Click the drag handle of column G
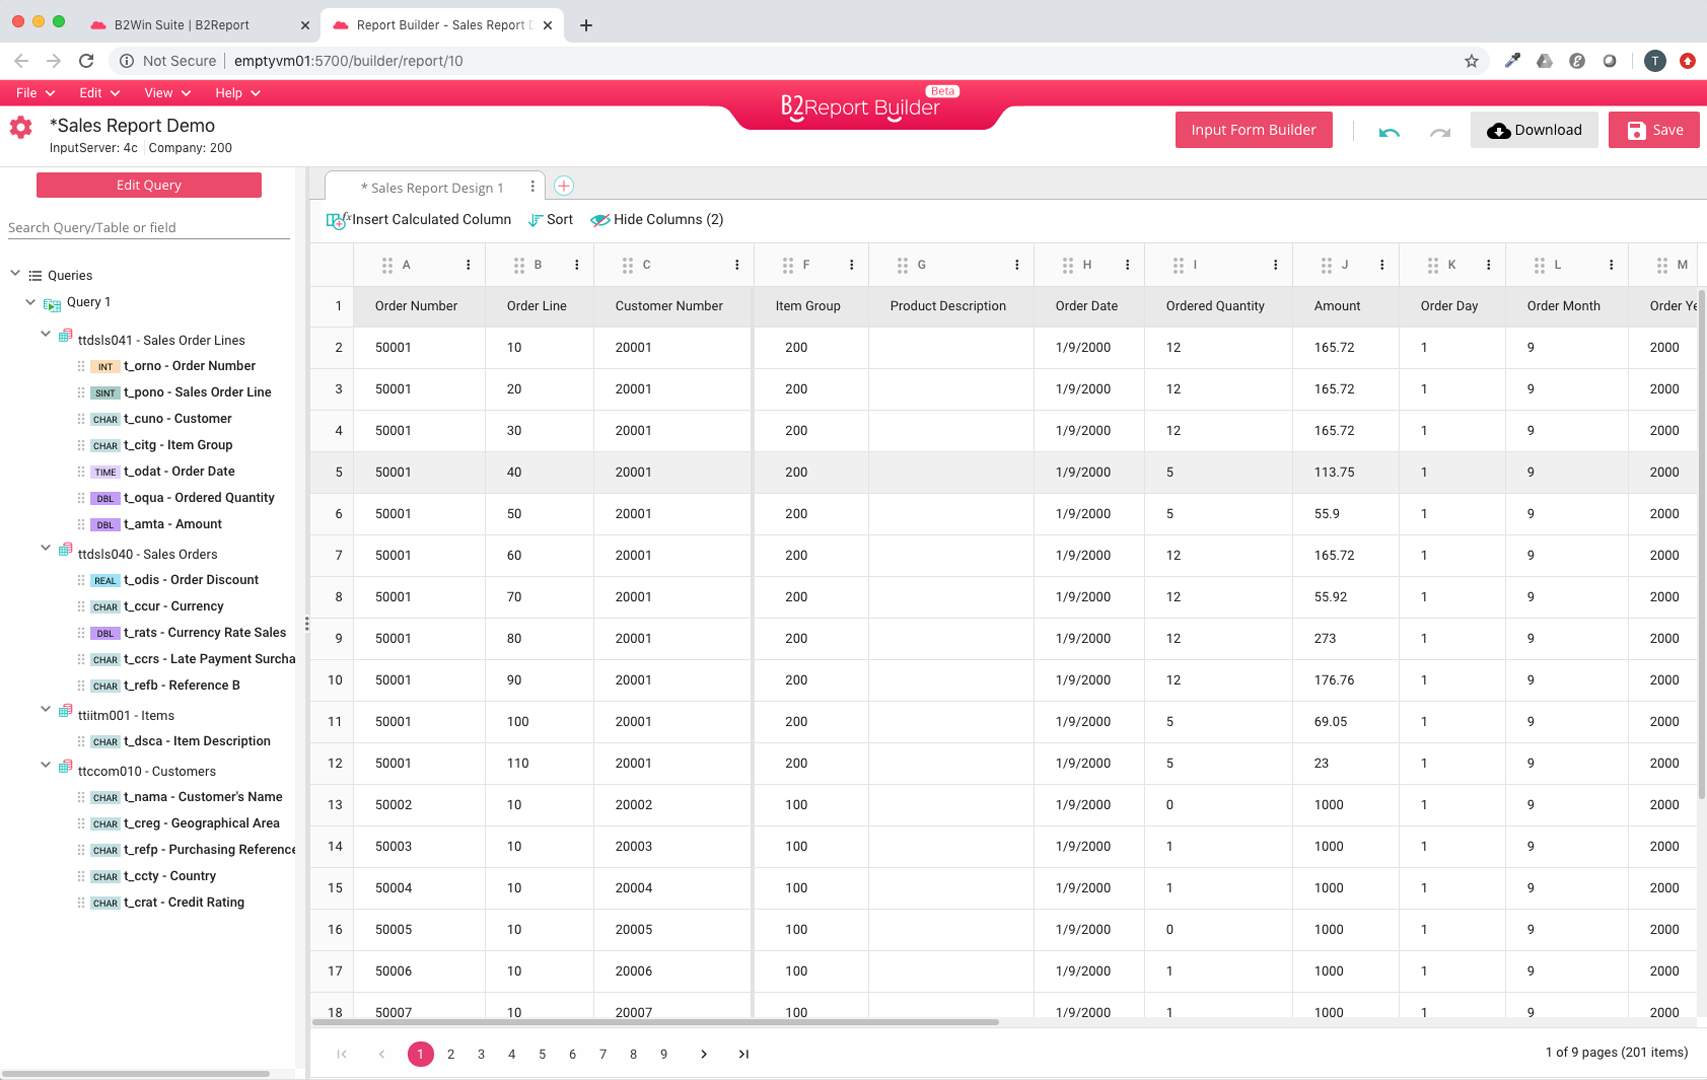This screenshot has height=1080, width=1707. click(902, 265)
